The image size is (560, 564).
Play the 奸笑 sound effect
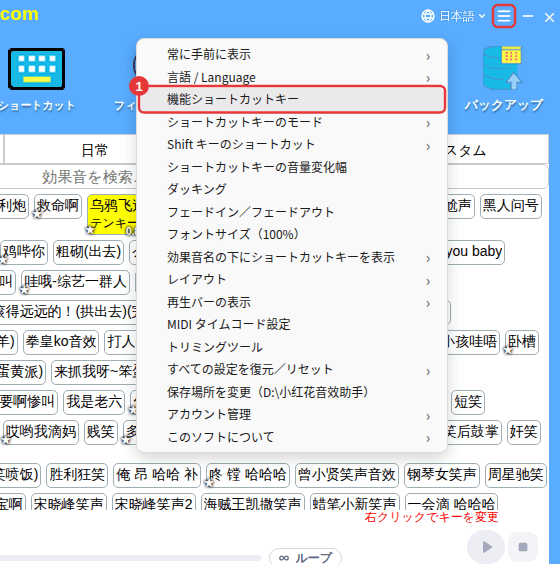coord(524,432)
